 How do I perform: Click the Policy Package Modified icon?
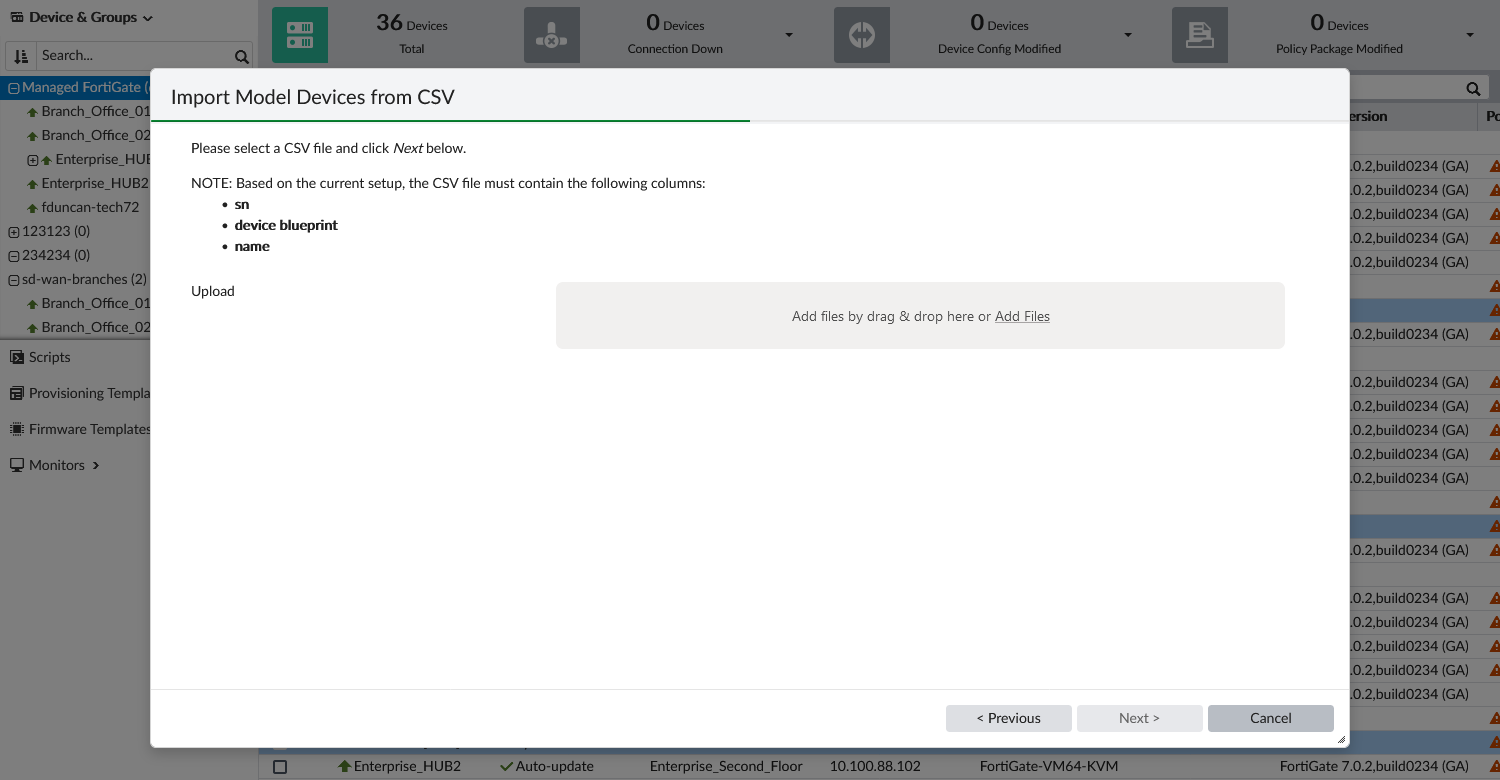(1200, 35)
